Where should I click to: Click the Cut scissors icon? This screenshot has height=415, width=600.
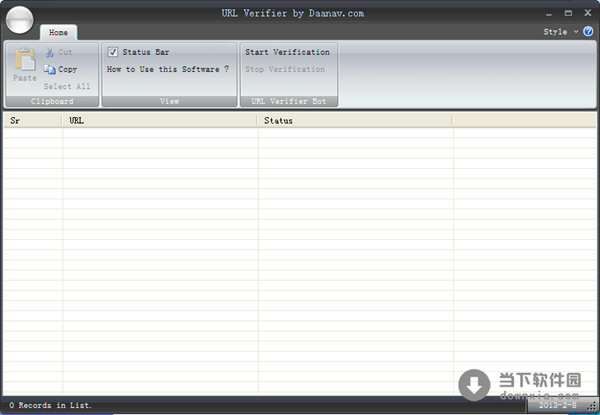[x=49, y=52]
